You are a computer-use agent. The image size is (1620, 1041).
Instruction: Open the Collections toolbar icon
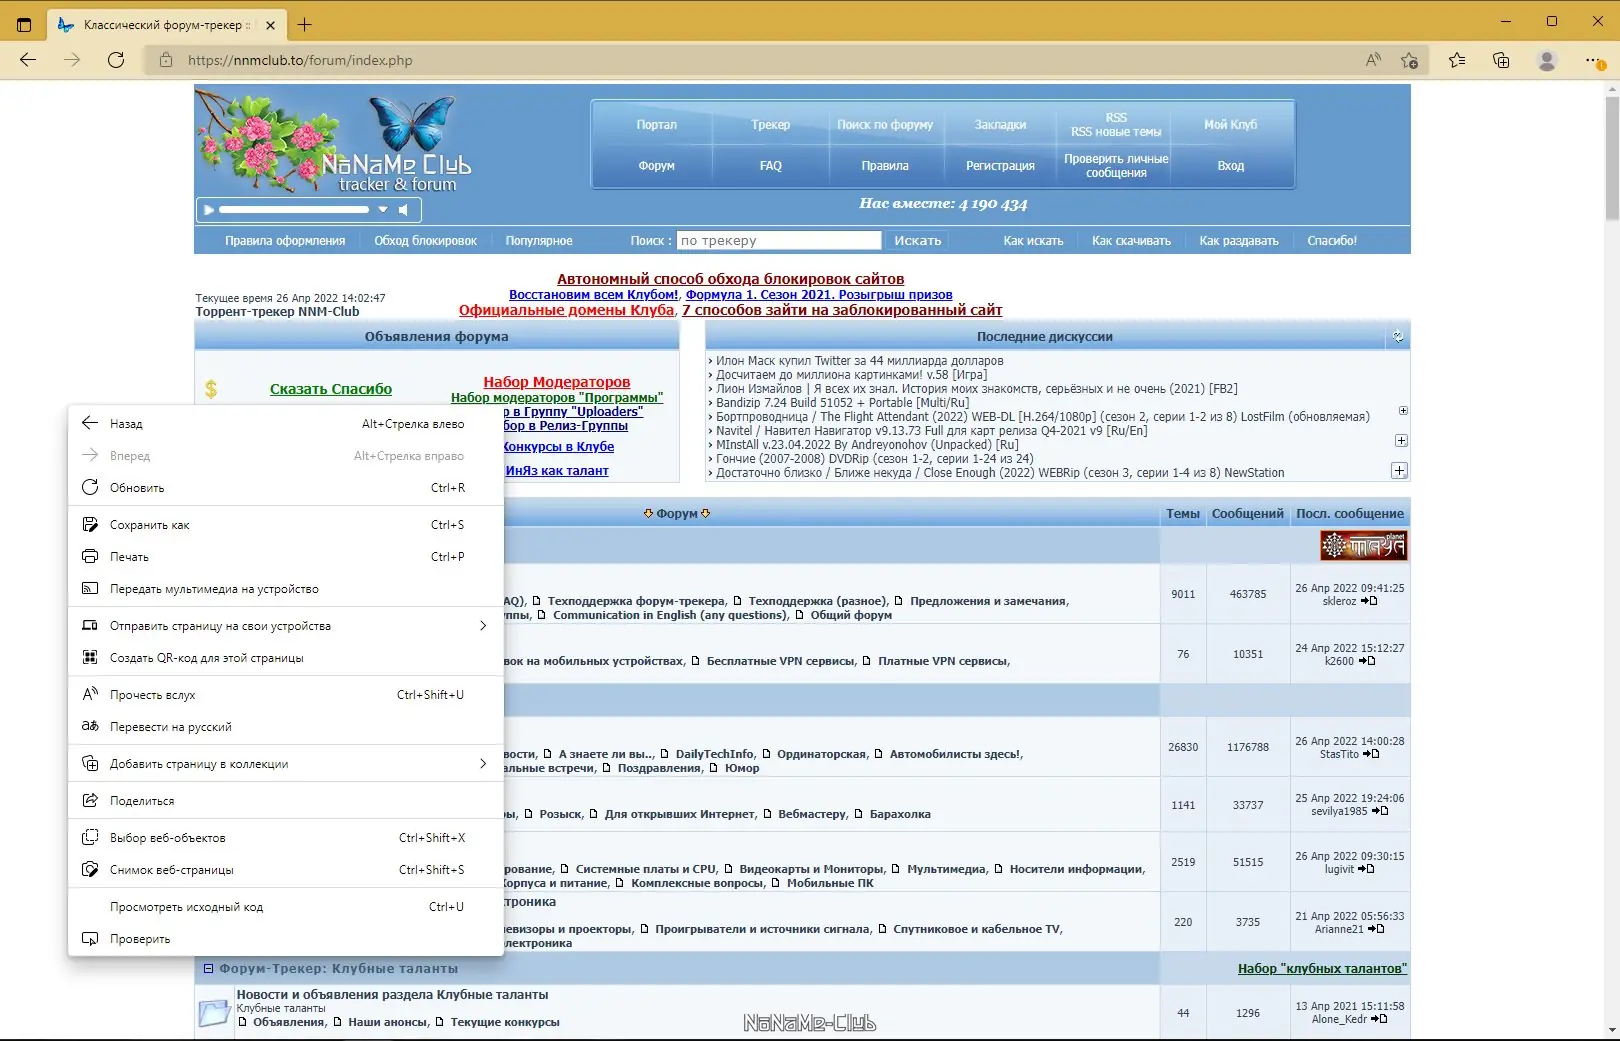1501,60
